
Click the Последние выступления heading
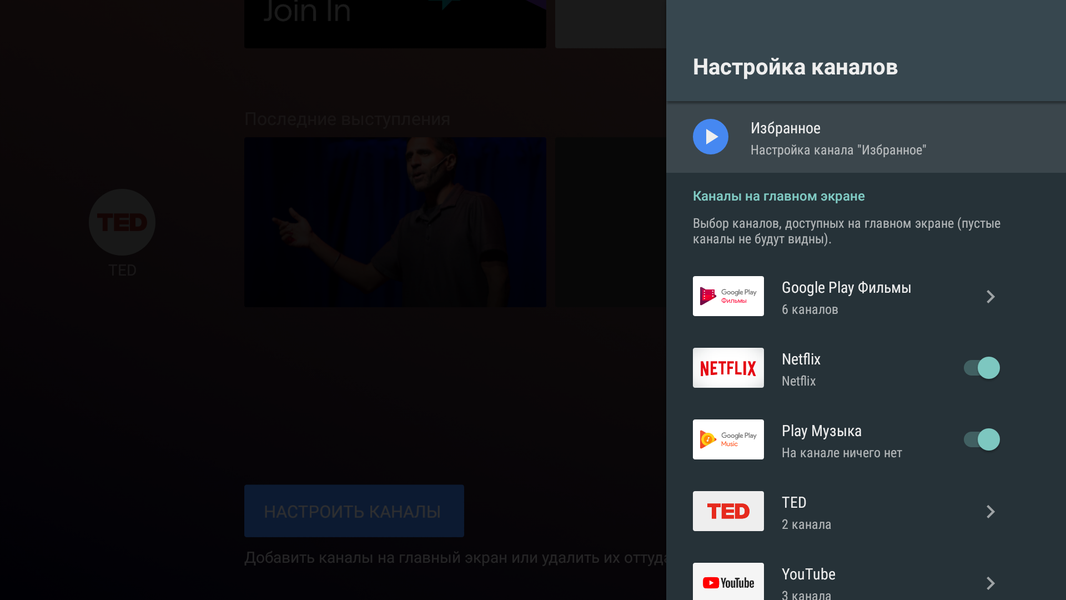pyautogui.click(x=347, y=119)
